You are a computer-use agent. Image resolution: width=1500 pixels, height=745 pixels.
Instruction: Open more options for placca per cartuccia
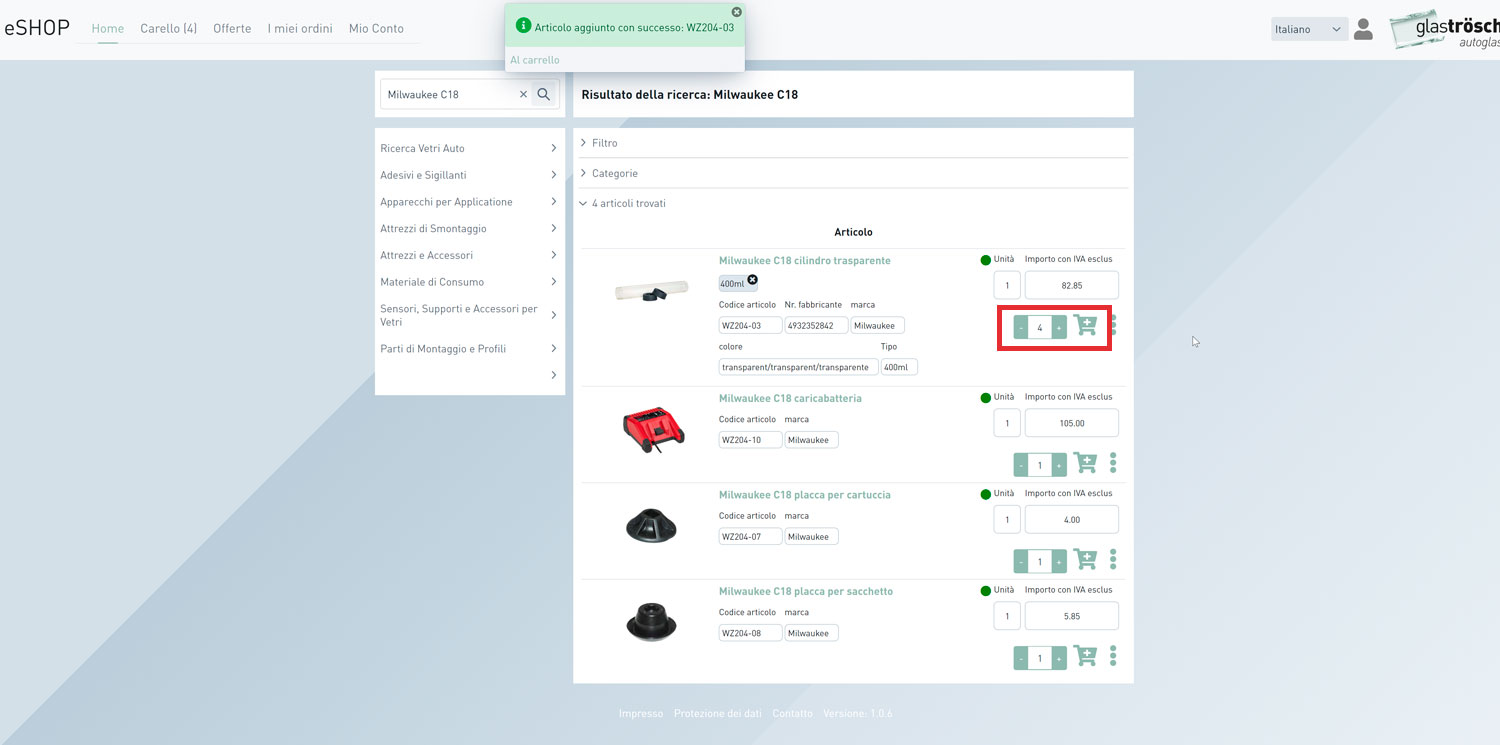[1113, 559]
